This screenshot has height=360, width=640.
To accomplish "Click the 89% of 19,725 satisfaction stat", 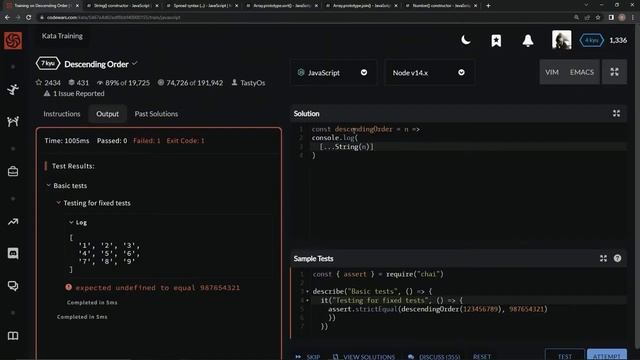I will click(x=123, y=83).
